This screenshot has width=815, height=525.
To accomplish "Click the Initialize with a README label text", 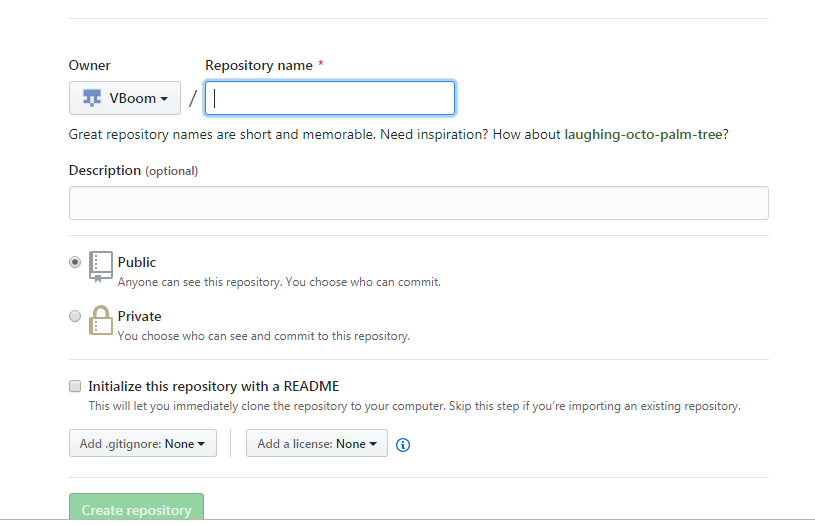I will pyautogui.click(x=214, y=386).
